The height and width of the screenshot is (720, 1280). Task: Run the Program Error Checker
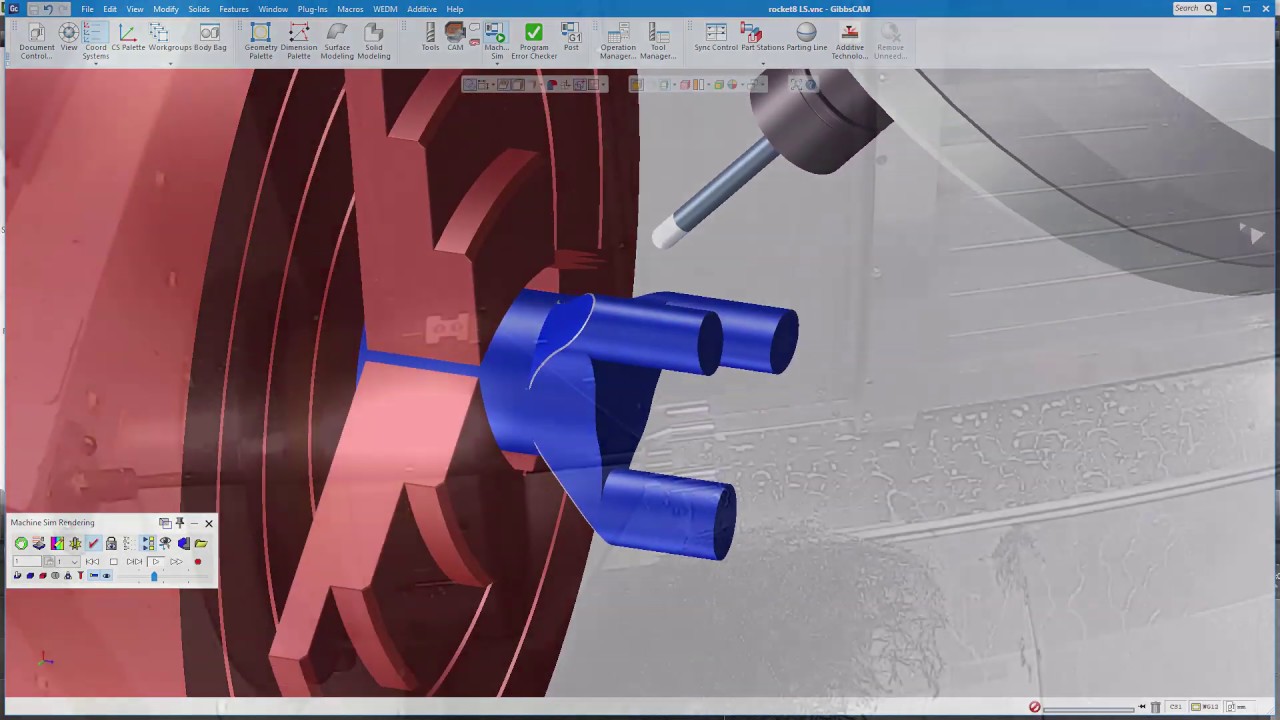pos(534,41)
